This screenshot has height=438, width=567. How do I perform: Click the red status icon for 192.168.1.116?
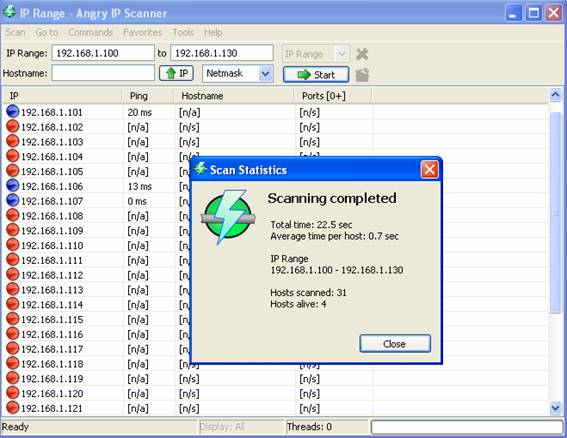[13, 333]
